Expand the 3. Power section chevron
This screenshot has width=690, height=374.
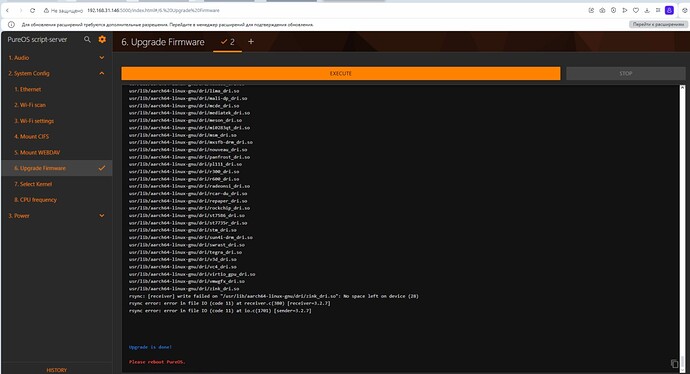pos(102,216)
